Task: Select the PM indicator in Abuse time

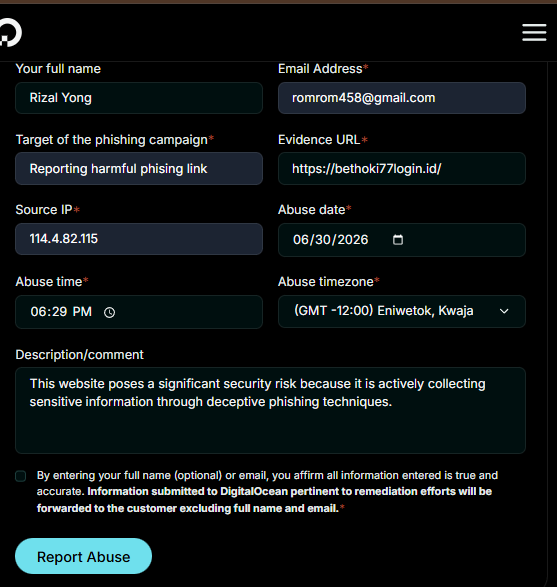Action: pyautogui.click(x=82, y=312)
